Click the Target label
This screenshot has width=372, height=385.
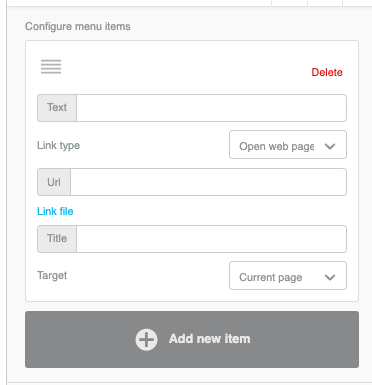click(52, 276)
